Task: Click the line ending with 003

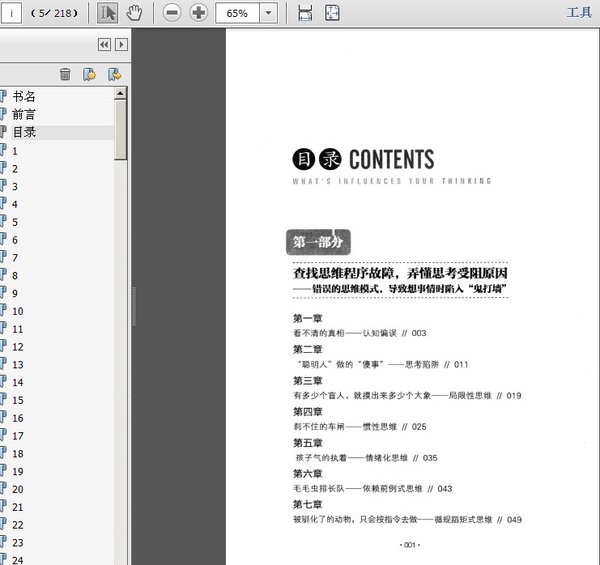Action: point(360,333)
